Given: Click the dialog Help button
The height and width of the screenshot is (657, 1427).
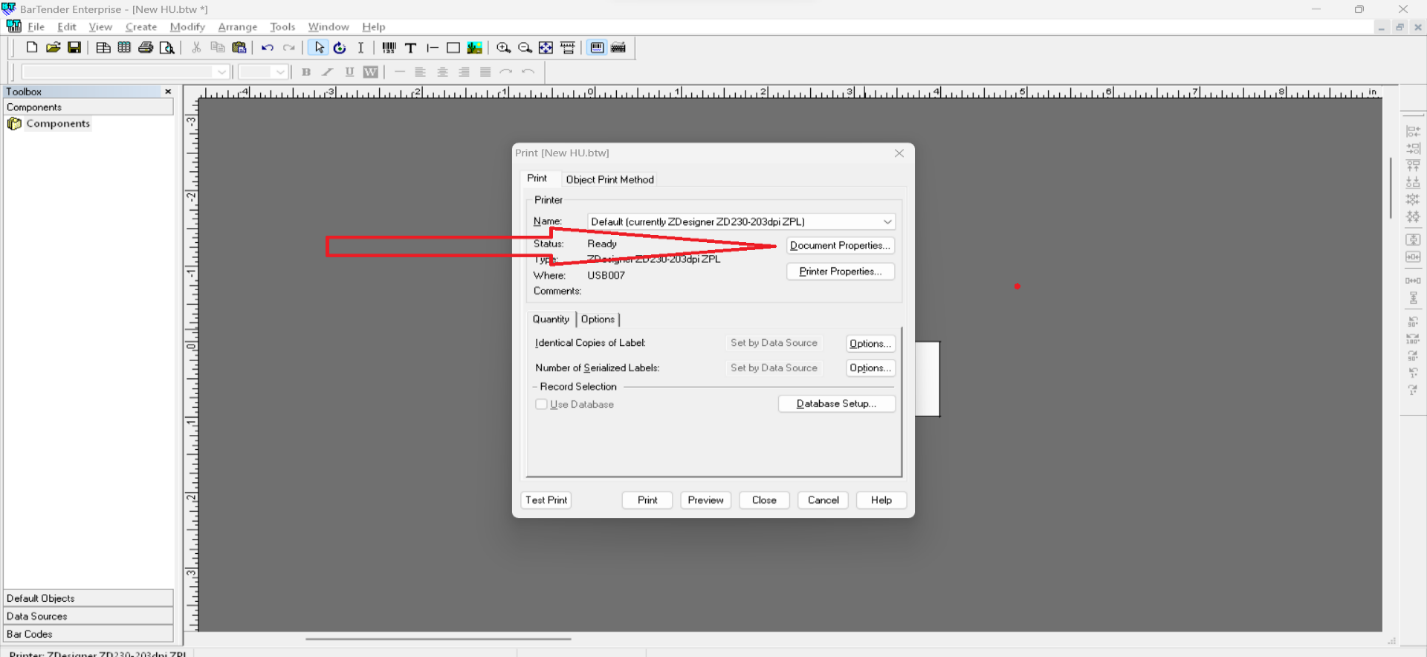Looking at the screenshot, I should point(881,500).
